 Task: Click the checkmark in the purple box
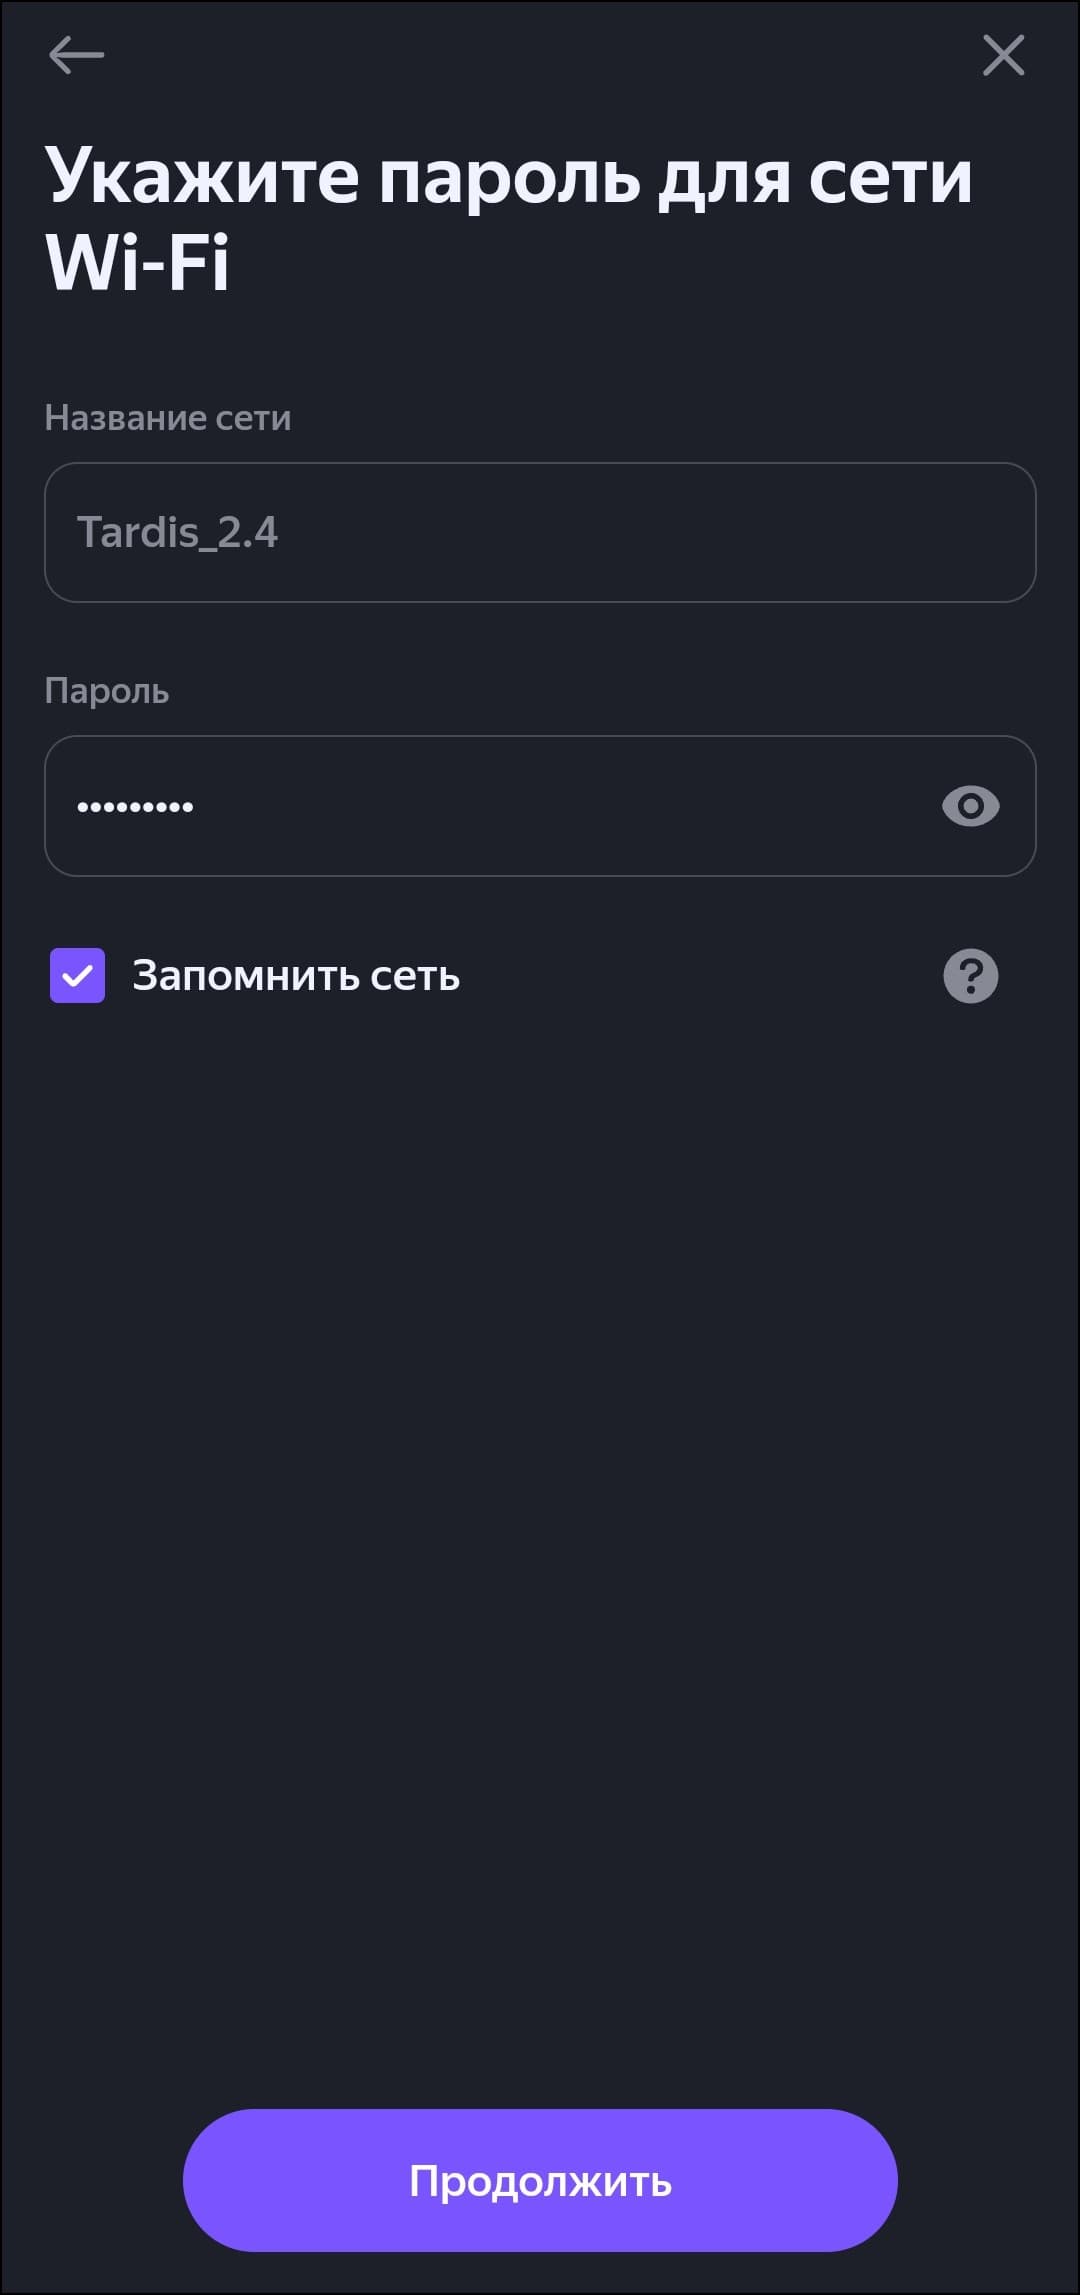pyautogui.click(x=78, y=976)
